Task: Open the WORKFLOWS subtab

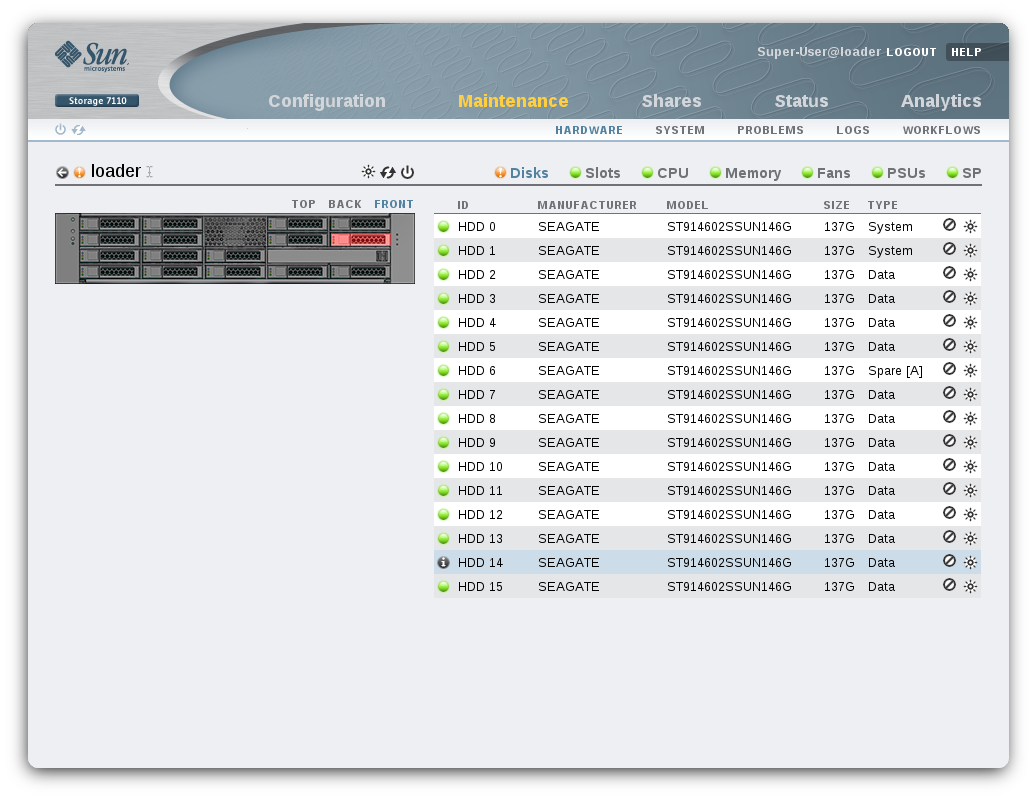Action: click(x=942, y=131)
